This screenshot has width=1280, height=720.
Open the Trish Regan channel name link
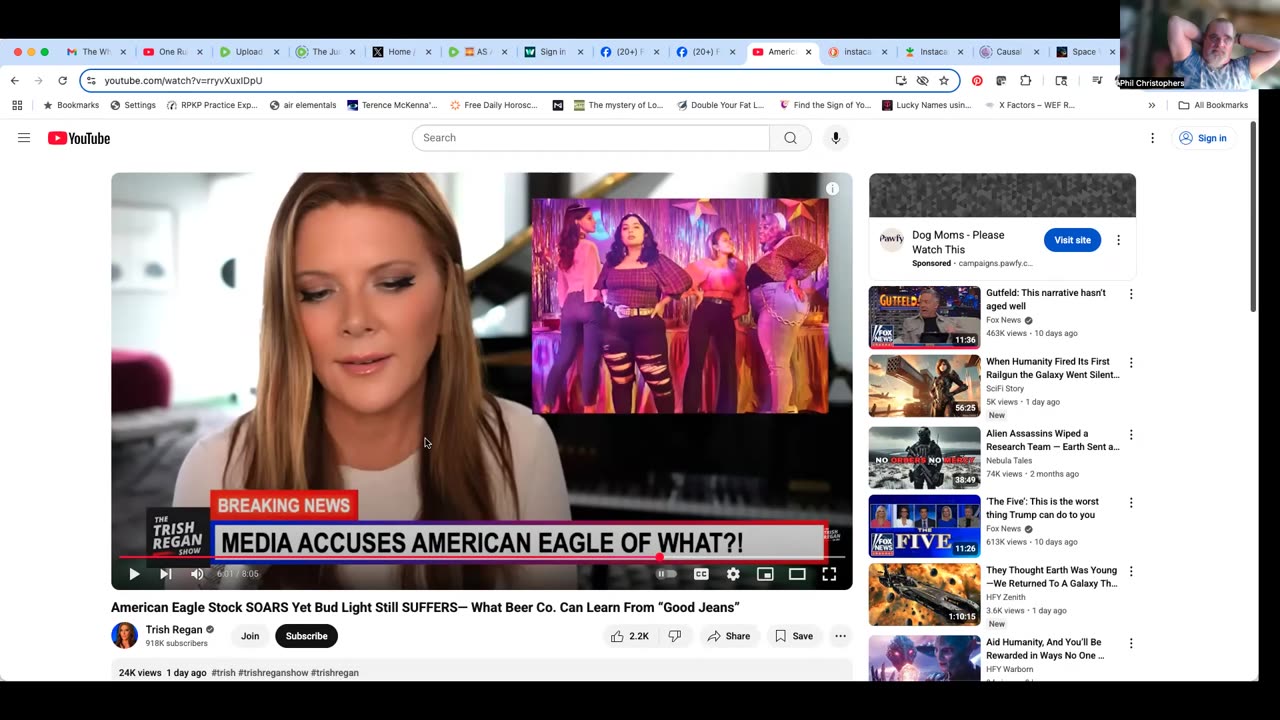click(x=174, y=630)
